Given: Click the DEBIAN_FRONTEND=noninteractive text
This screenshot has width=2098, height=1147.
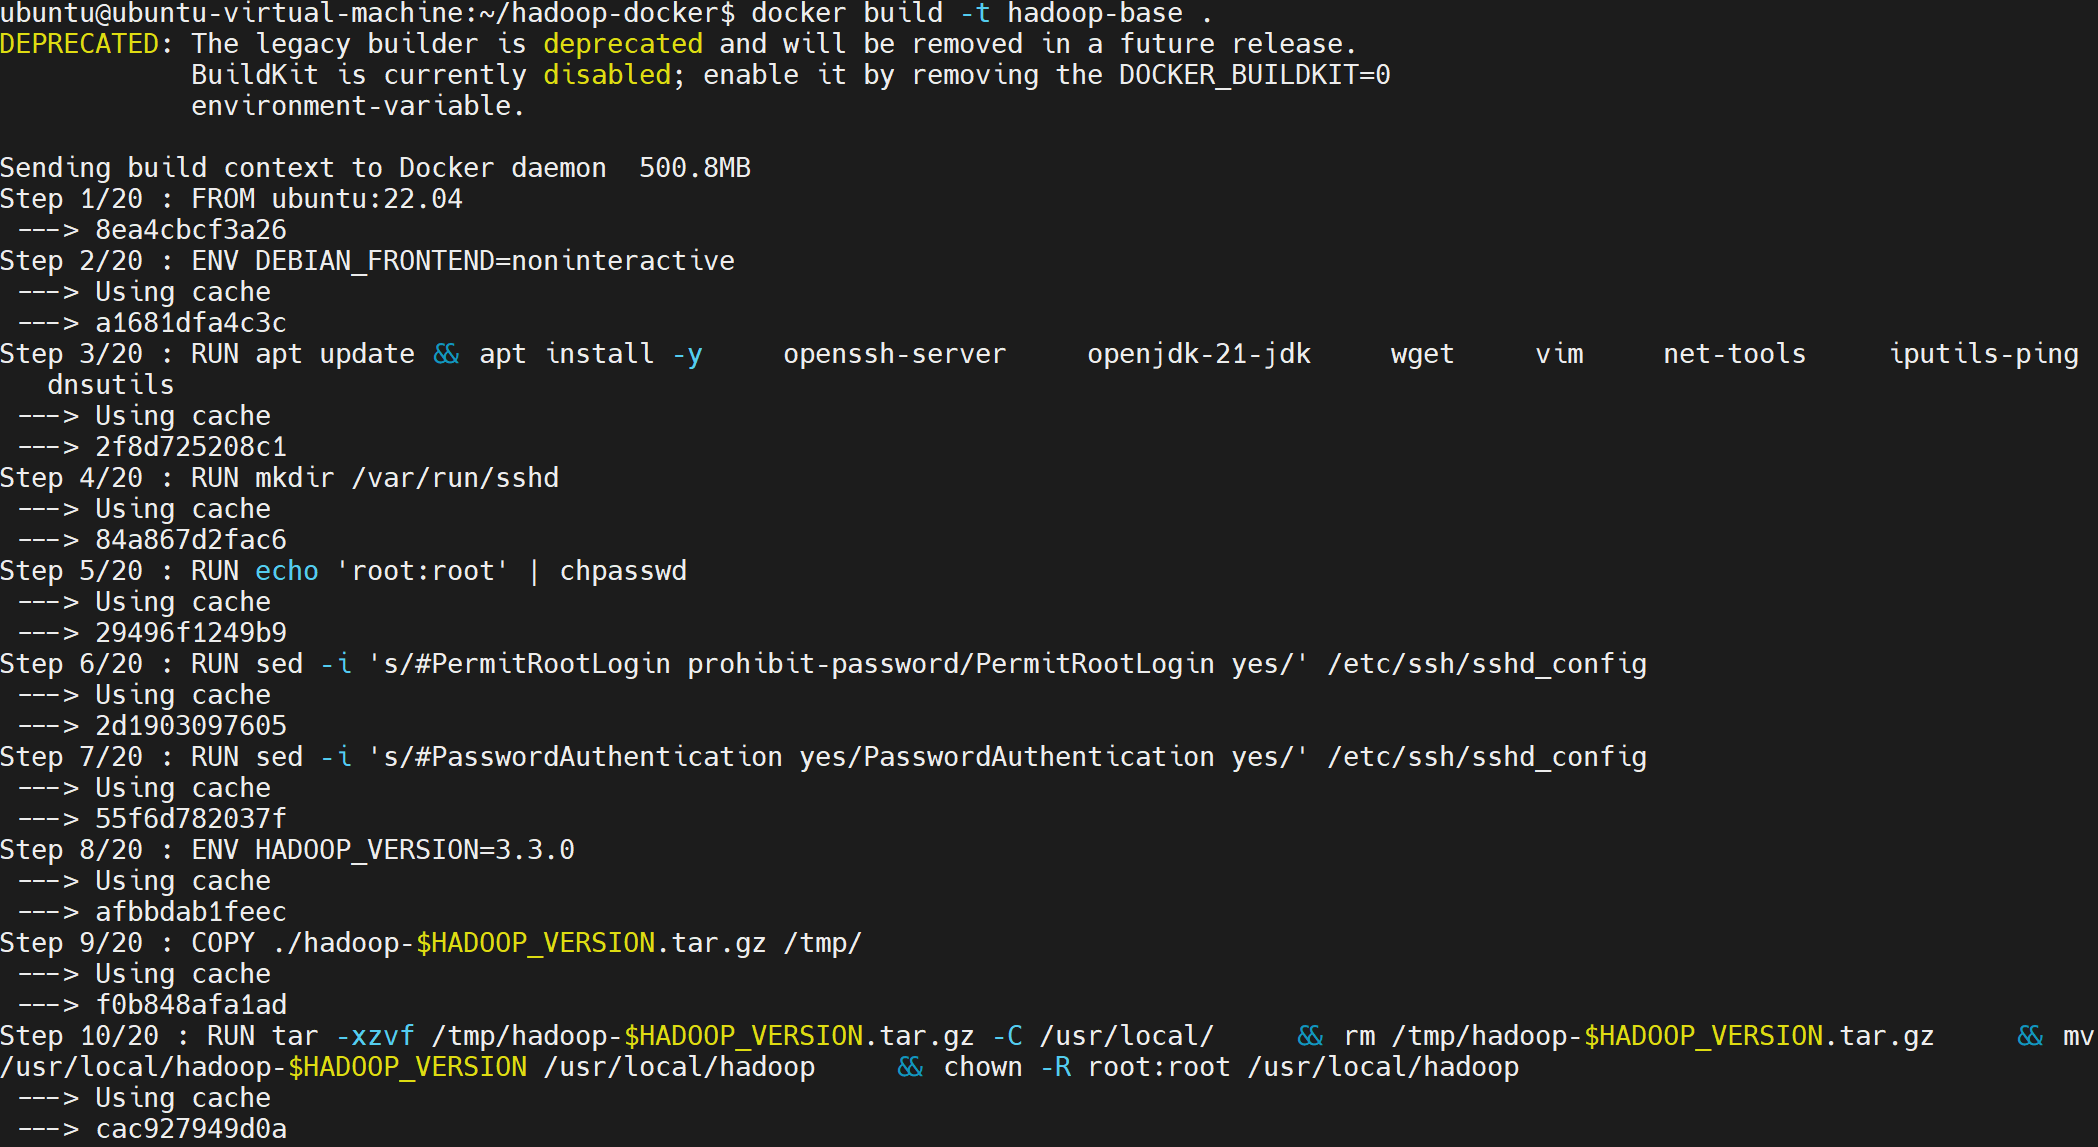Looking at the screenshot, I should (x=494, y=261).
